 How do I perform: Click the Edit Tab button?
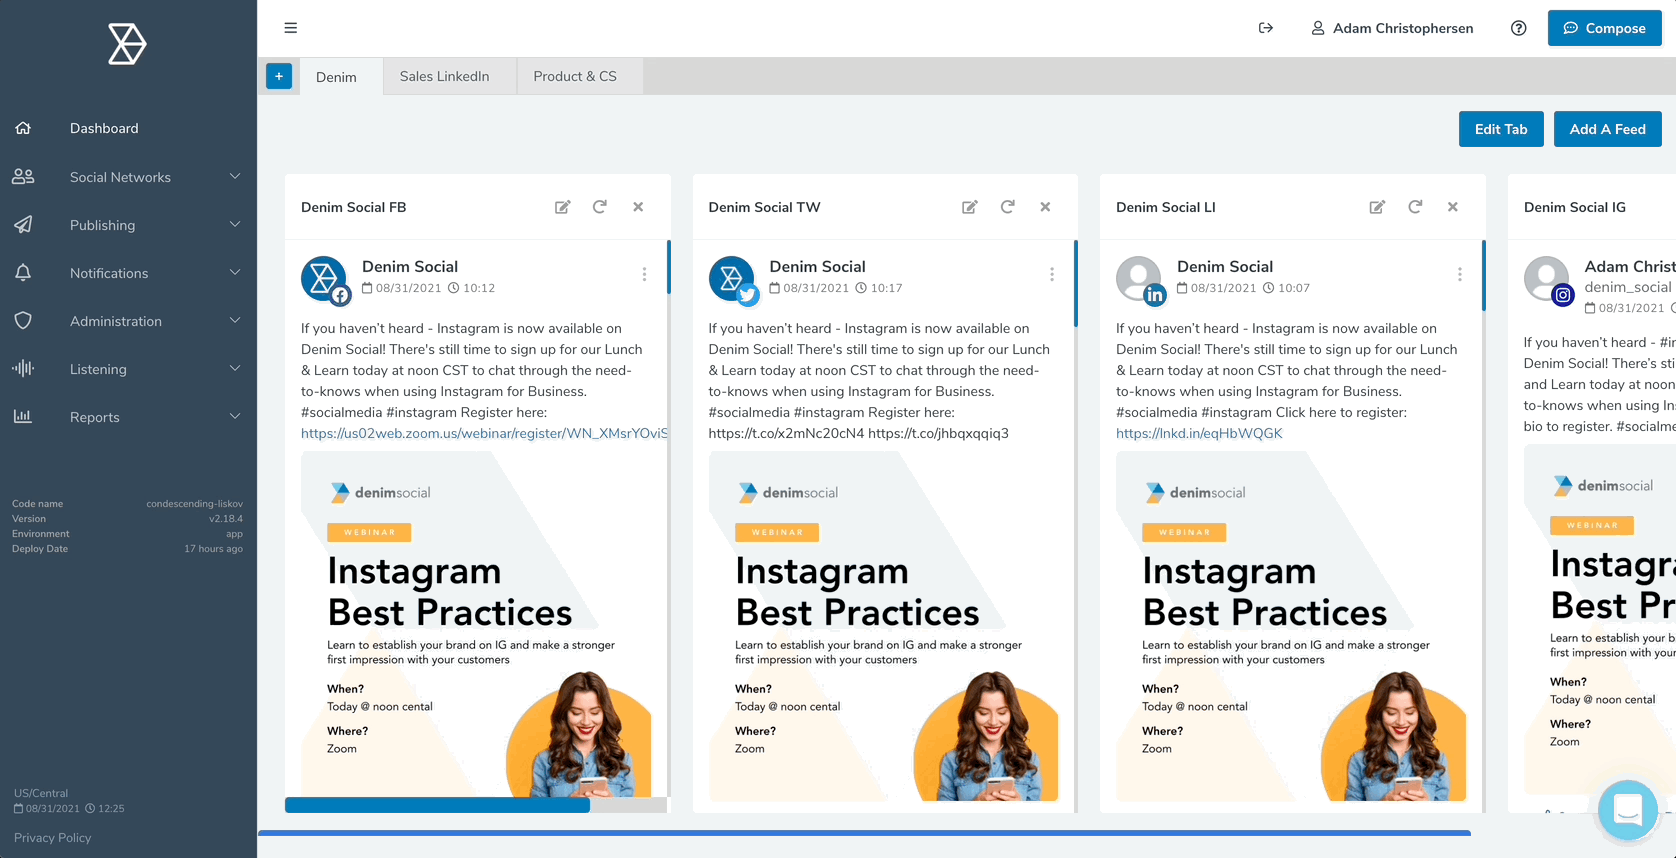pos(1501,129)
